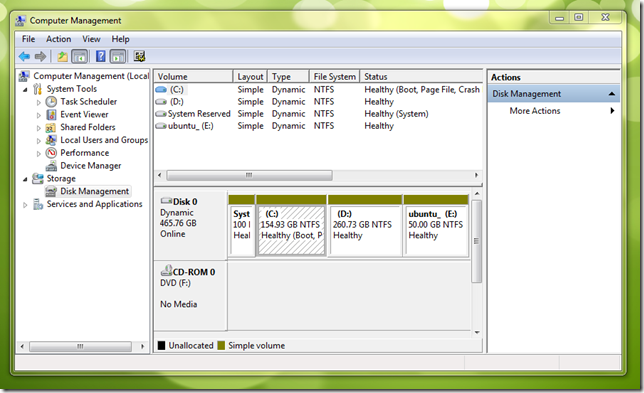Viewport: 644px width, 393px height.
Task: Sort by the Status column header
Action: [x=421, y=76]
